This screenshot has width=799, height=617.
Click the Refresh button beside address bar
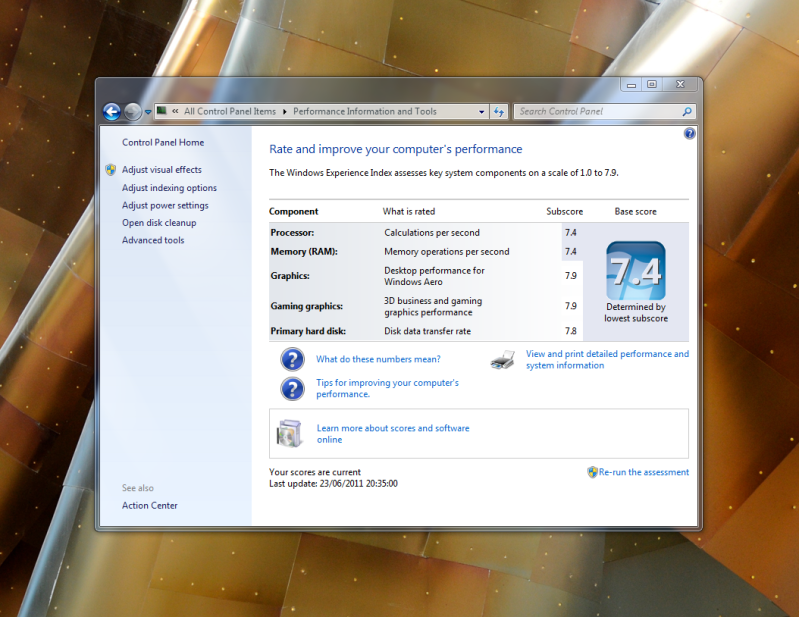point(499,112)
